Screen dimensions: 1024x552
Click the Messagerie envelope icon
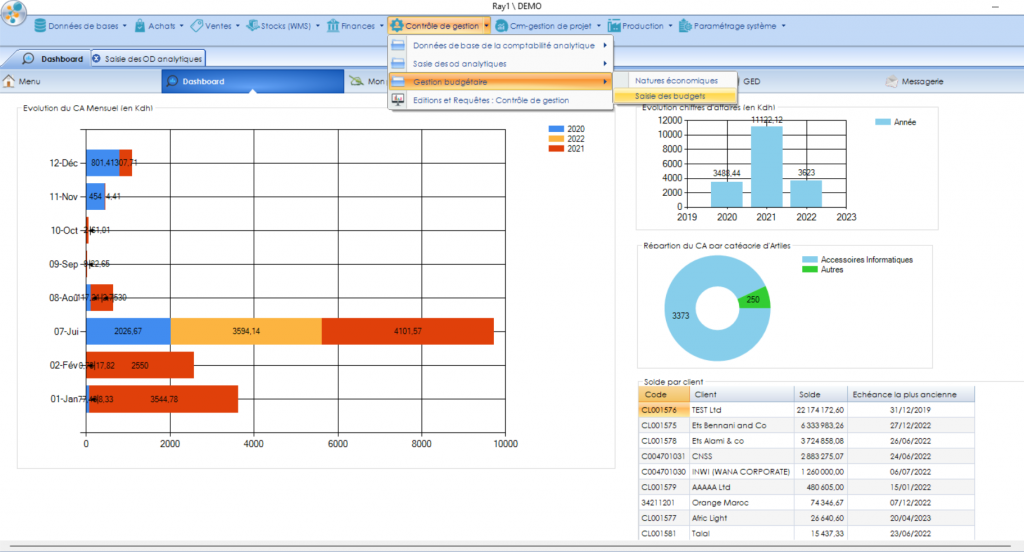pos(891,82)
